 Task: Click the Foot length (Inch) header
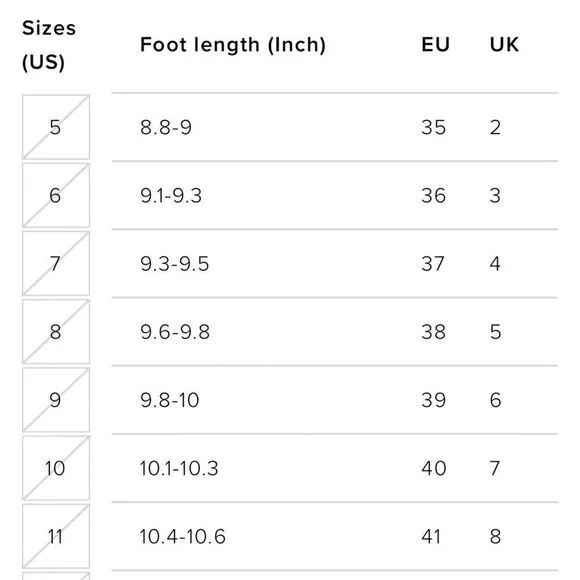coord(233,45)
